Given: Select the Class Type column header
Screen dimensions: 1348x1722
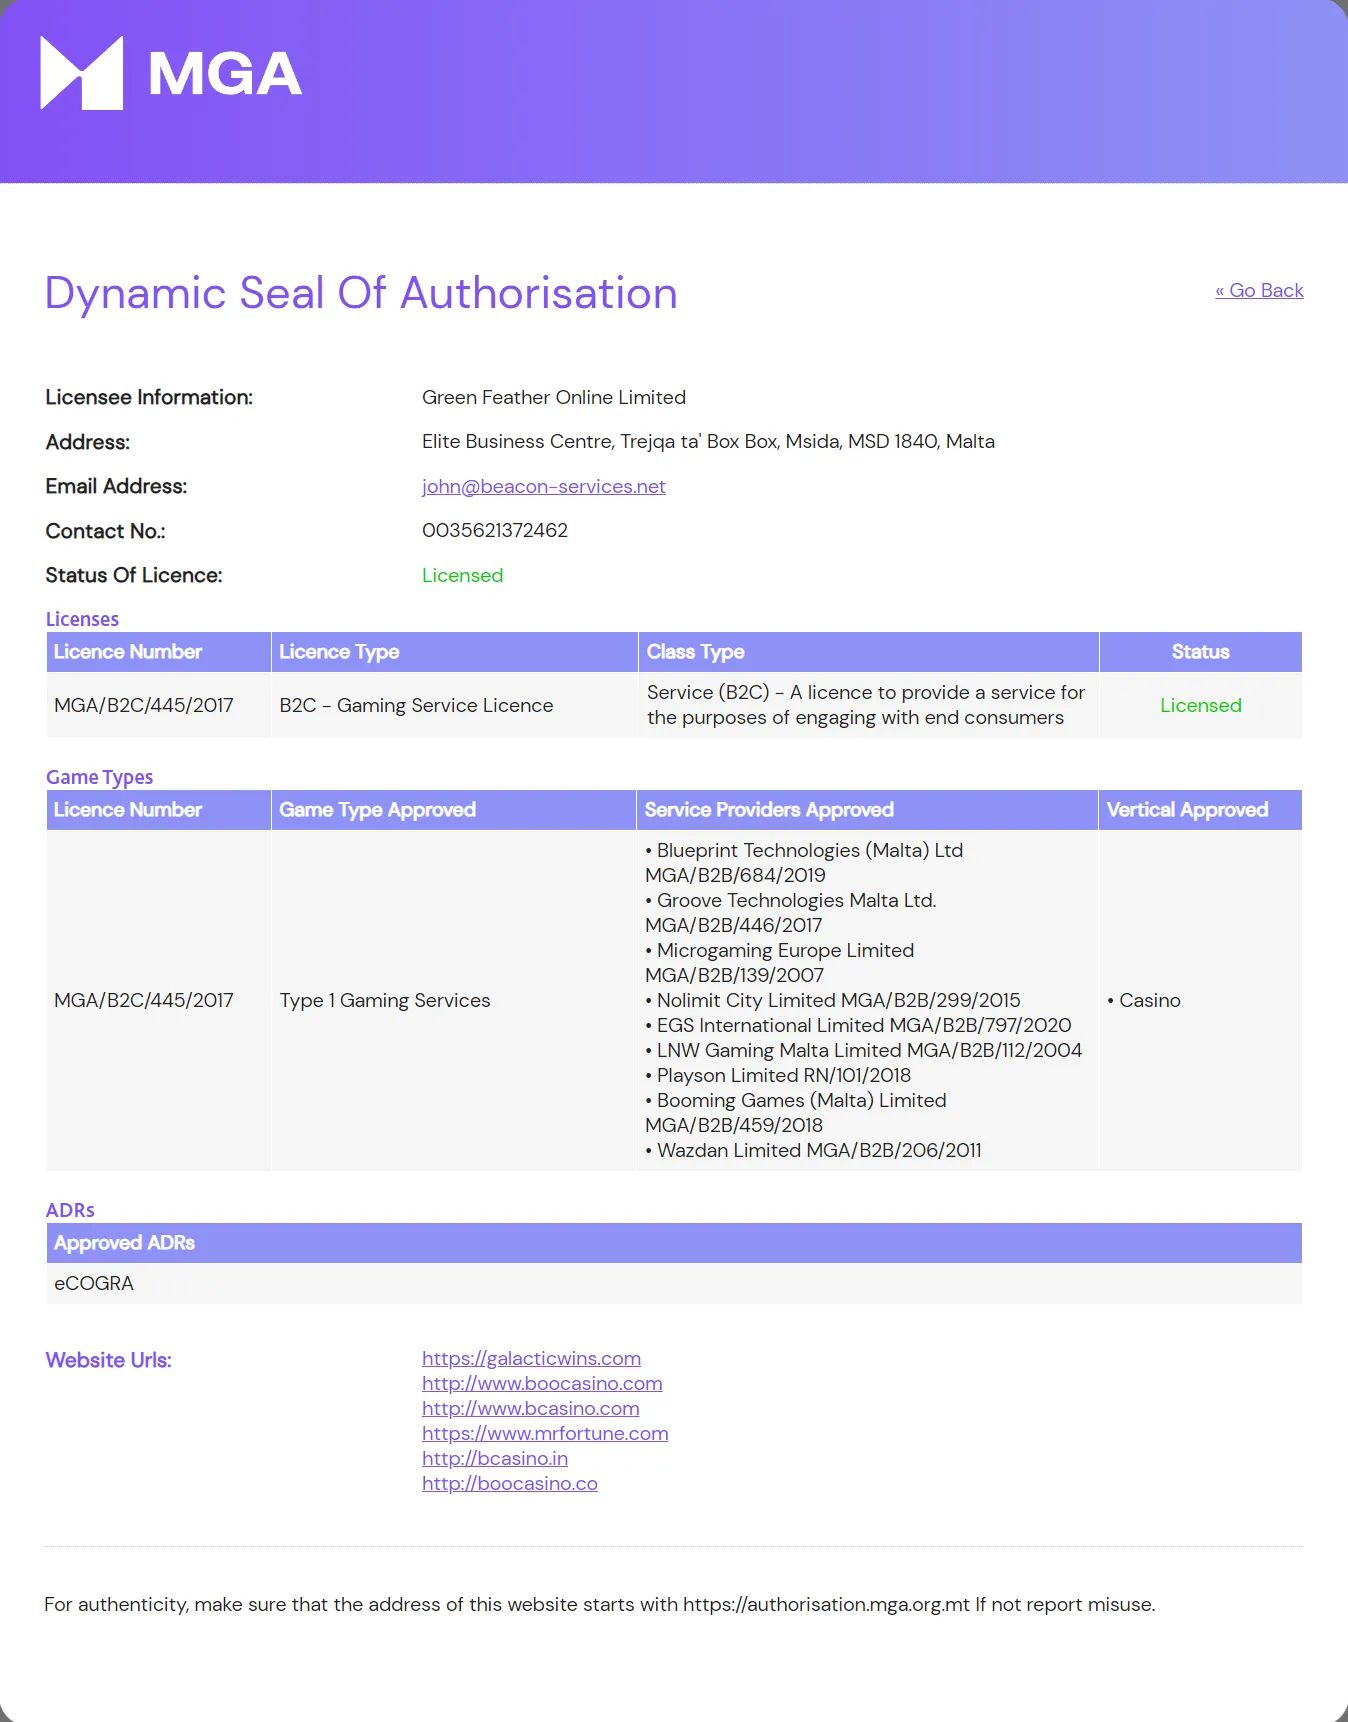Looking at the screenshot, I should click(x=695, y=652).
